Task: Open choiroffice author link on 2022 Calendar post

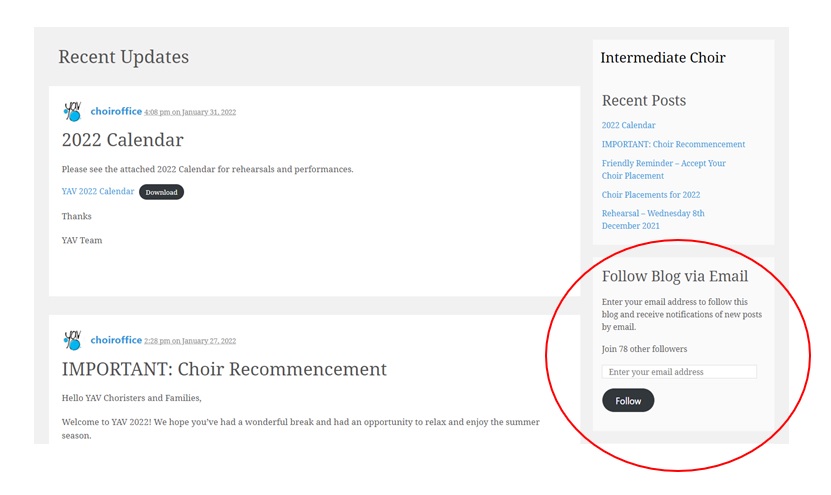Action: [116, 111]
